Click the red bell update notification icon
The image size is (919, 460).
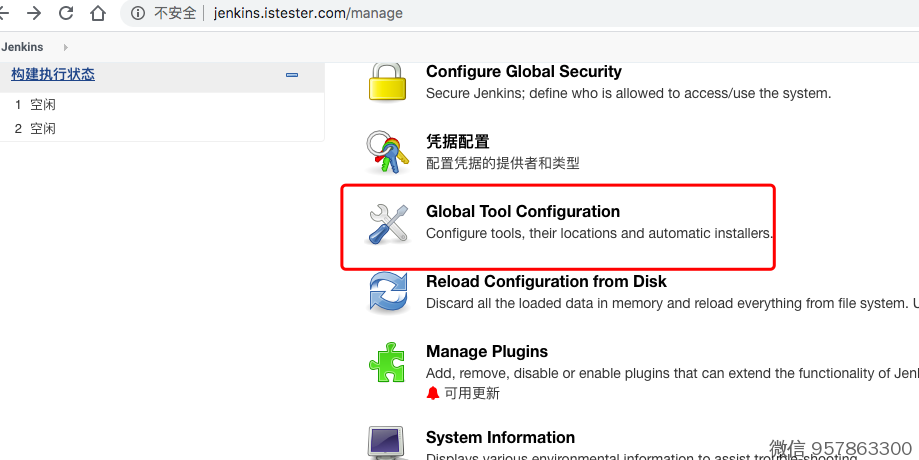coord(433,393)
